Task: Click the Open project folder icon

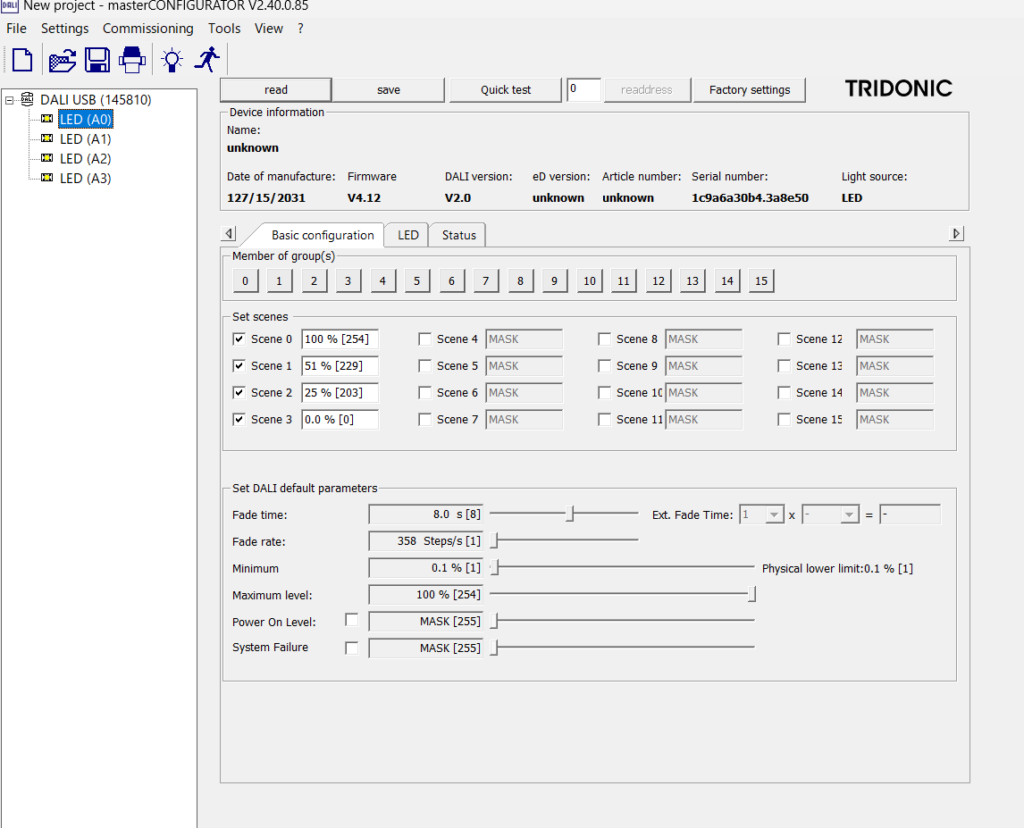Action: [x=62, y=60]
